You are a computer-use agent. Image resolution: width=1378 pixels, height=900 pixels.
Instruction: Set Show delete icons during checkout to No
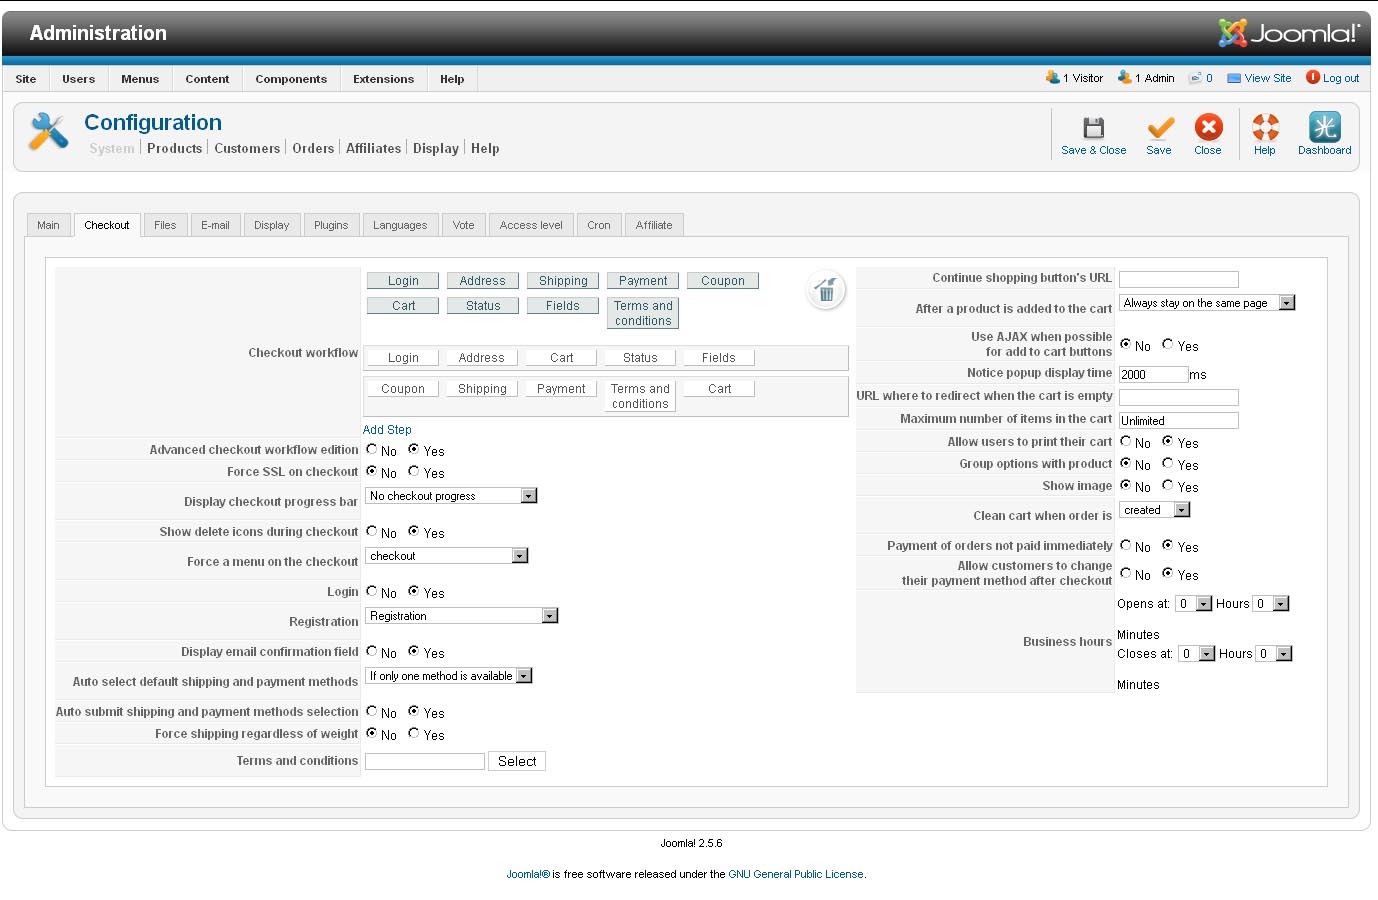click(372, 531)
